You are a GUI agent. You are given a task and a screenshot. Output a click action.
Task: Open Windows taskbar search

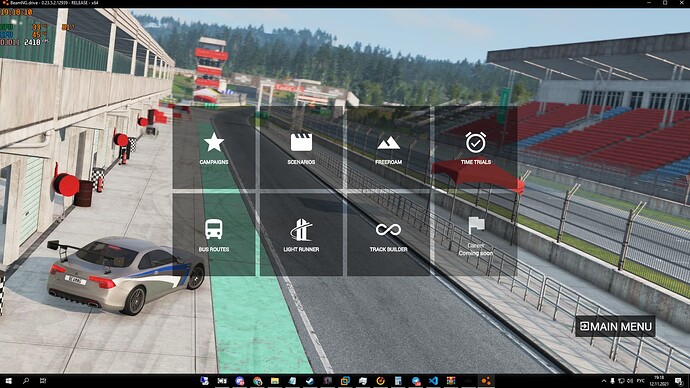26,381
